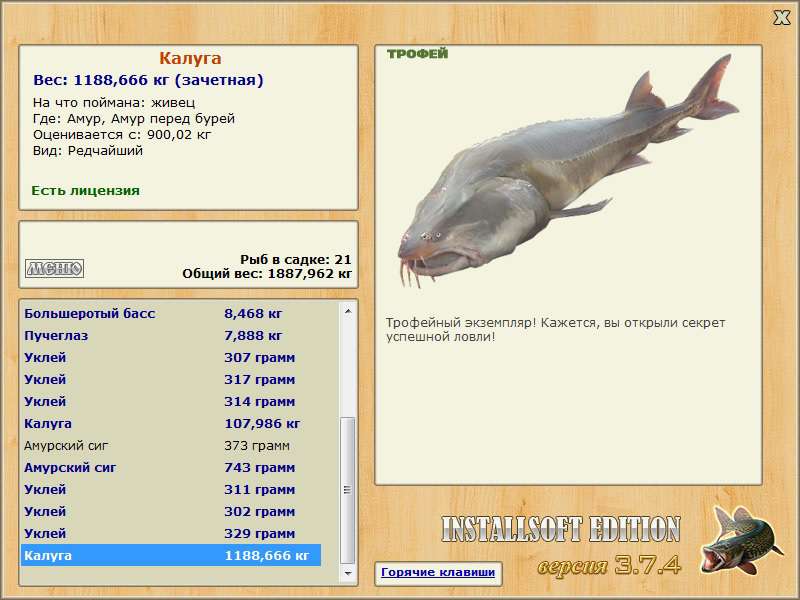
Task: Select Уклей 307 грамм entry
Action: click(x=171, y=357)
